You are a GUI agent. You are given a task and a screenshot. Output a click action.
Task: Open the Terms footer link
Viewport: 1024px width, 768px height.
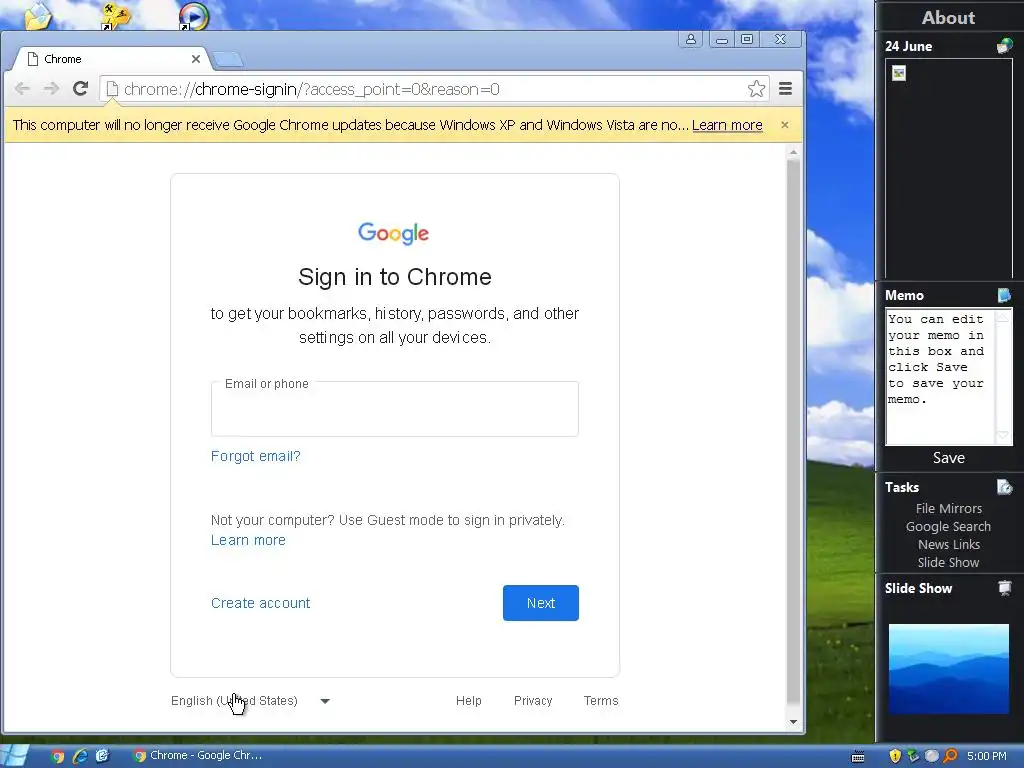click(601, 701)
